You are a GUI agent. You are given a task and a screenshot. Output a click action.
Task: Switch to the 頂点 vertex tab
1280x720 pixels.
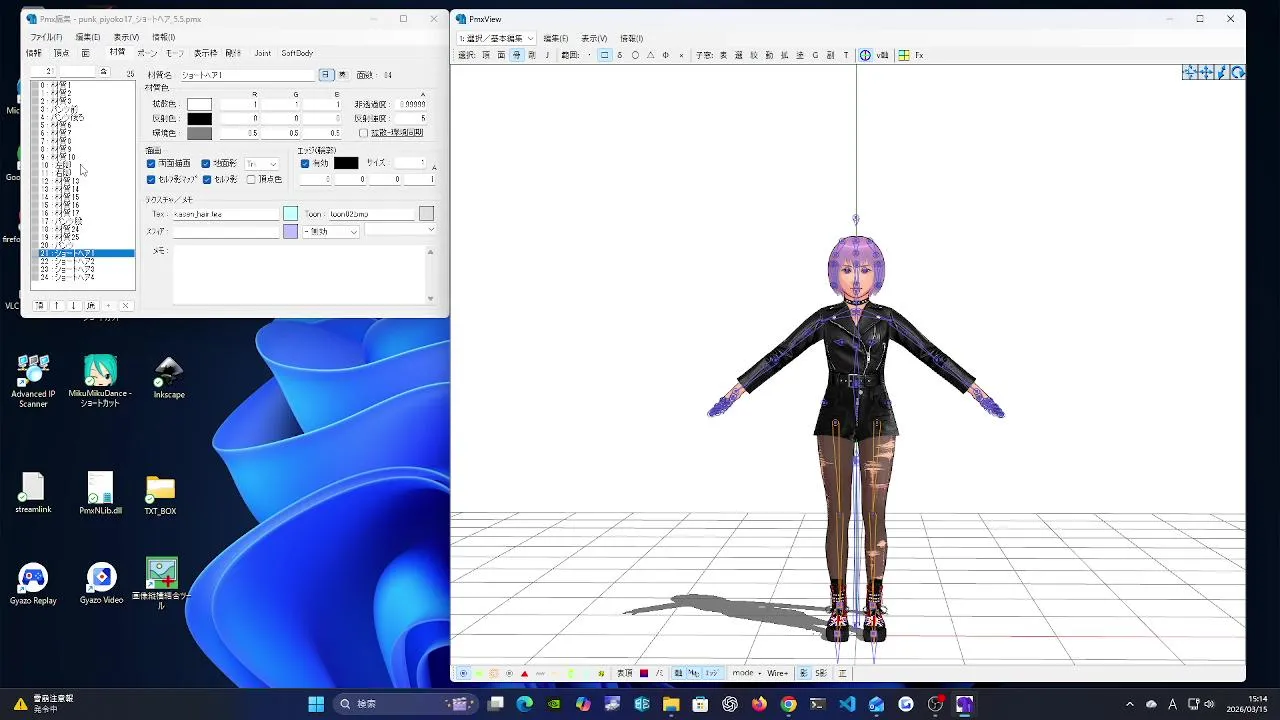62,53
